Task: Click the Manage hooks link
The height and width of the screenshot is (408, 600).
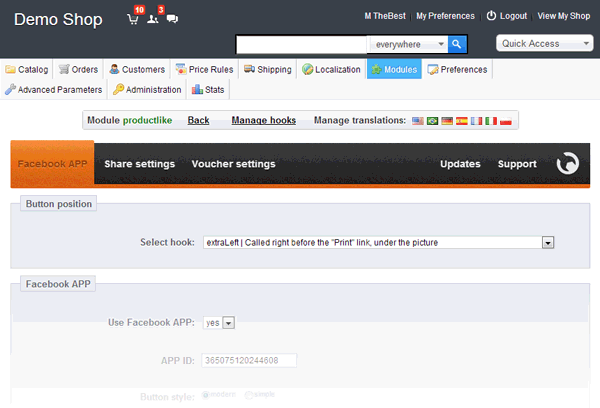Action: coord(263,120)
